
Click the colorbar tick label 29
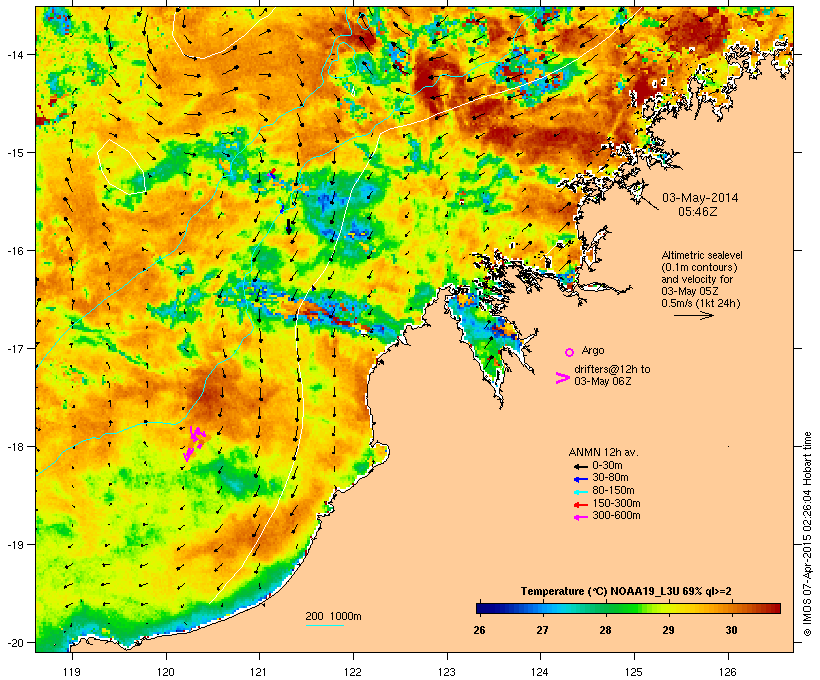pos(668,630)
